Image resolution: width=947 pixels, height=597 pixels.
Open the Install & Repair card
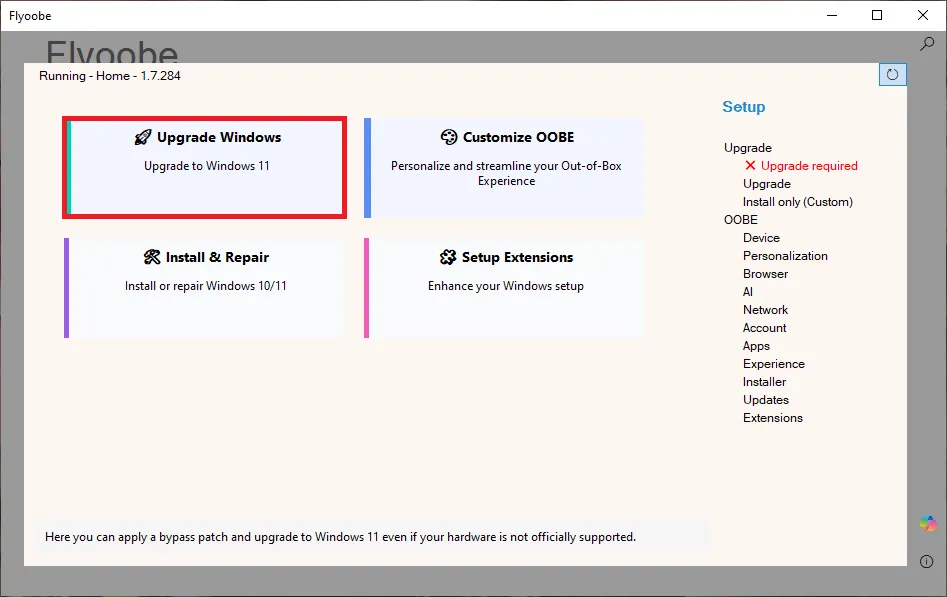coord(204,288)
